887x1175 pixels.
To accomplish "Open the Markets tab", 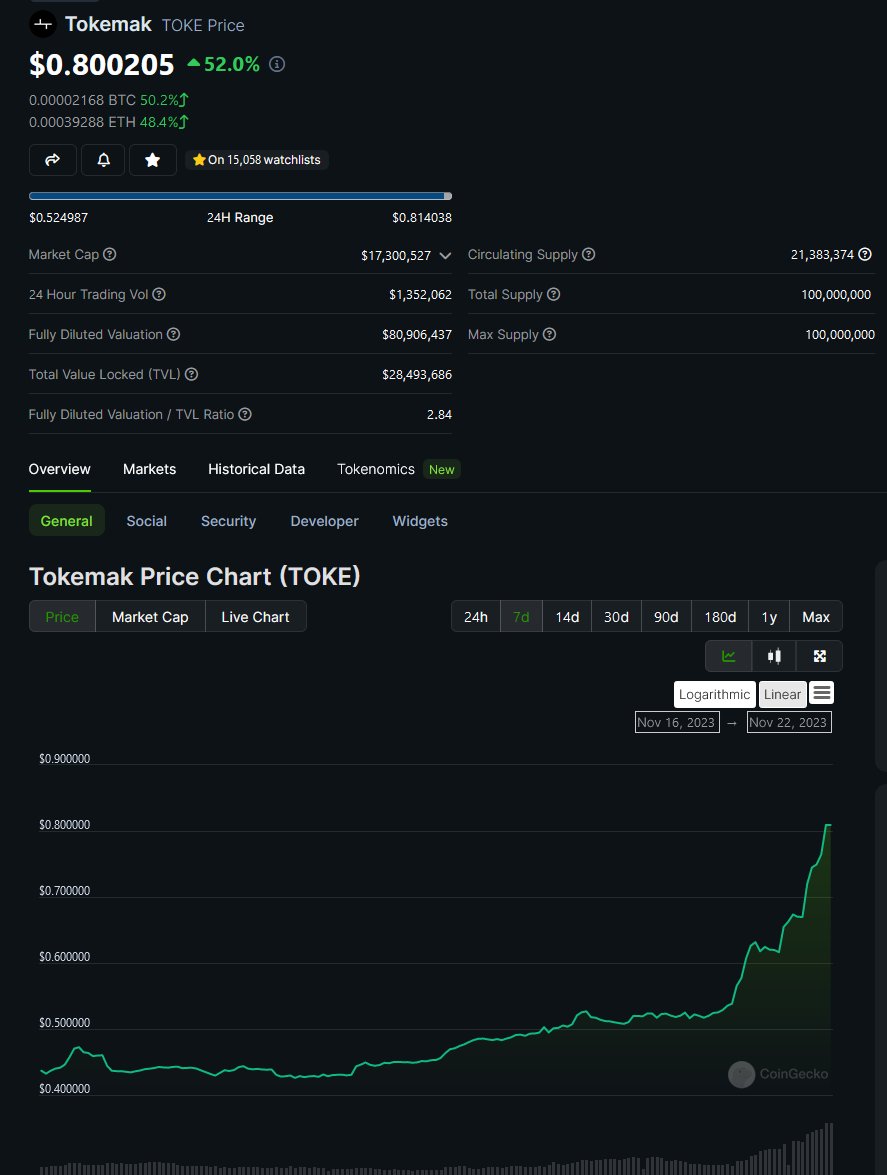I will pyautogui.click(x=150, y=469).
